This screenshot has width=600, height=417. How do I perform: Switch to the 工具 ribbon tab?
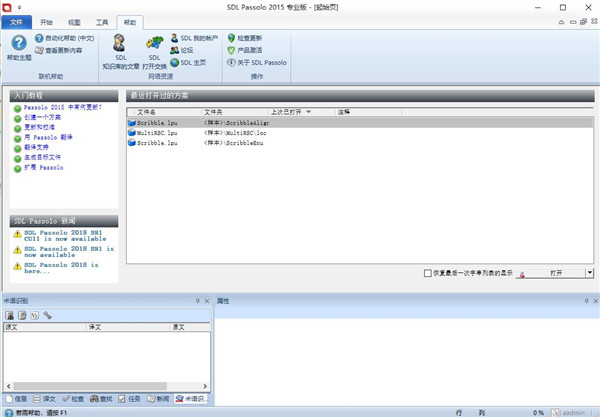[x=102, y=22]
